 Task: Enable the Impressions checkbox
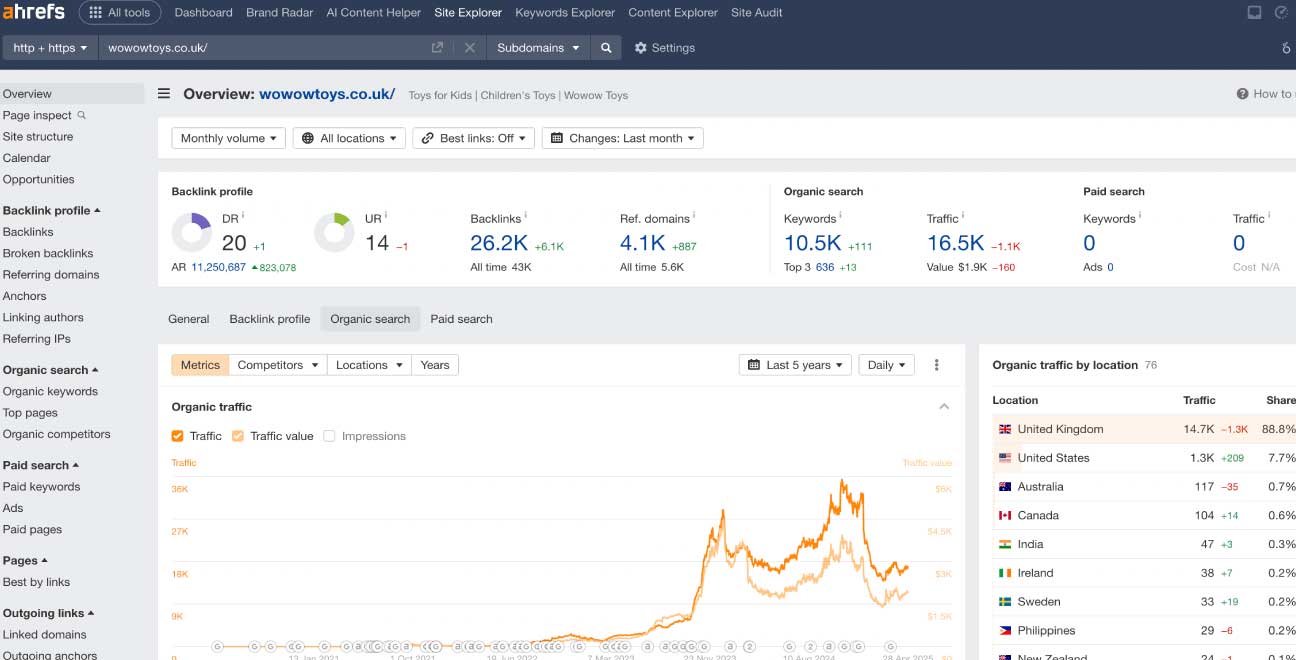(329, 436)
